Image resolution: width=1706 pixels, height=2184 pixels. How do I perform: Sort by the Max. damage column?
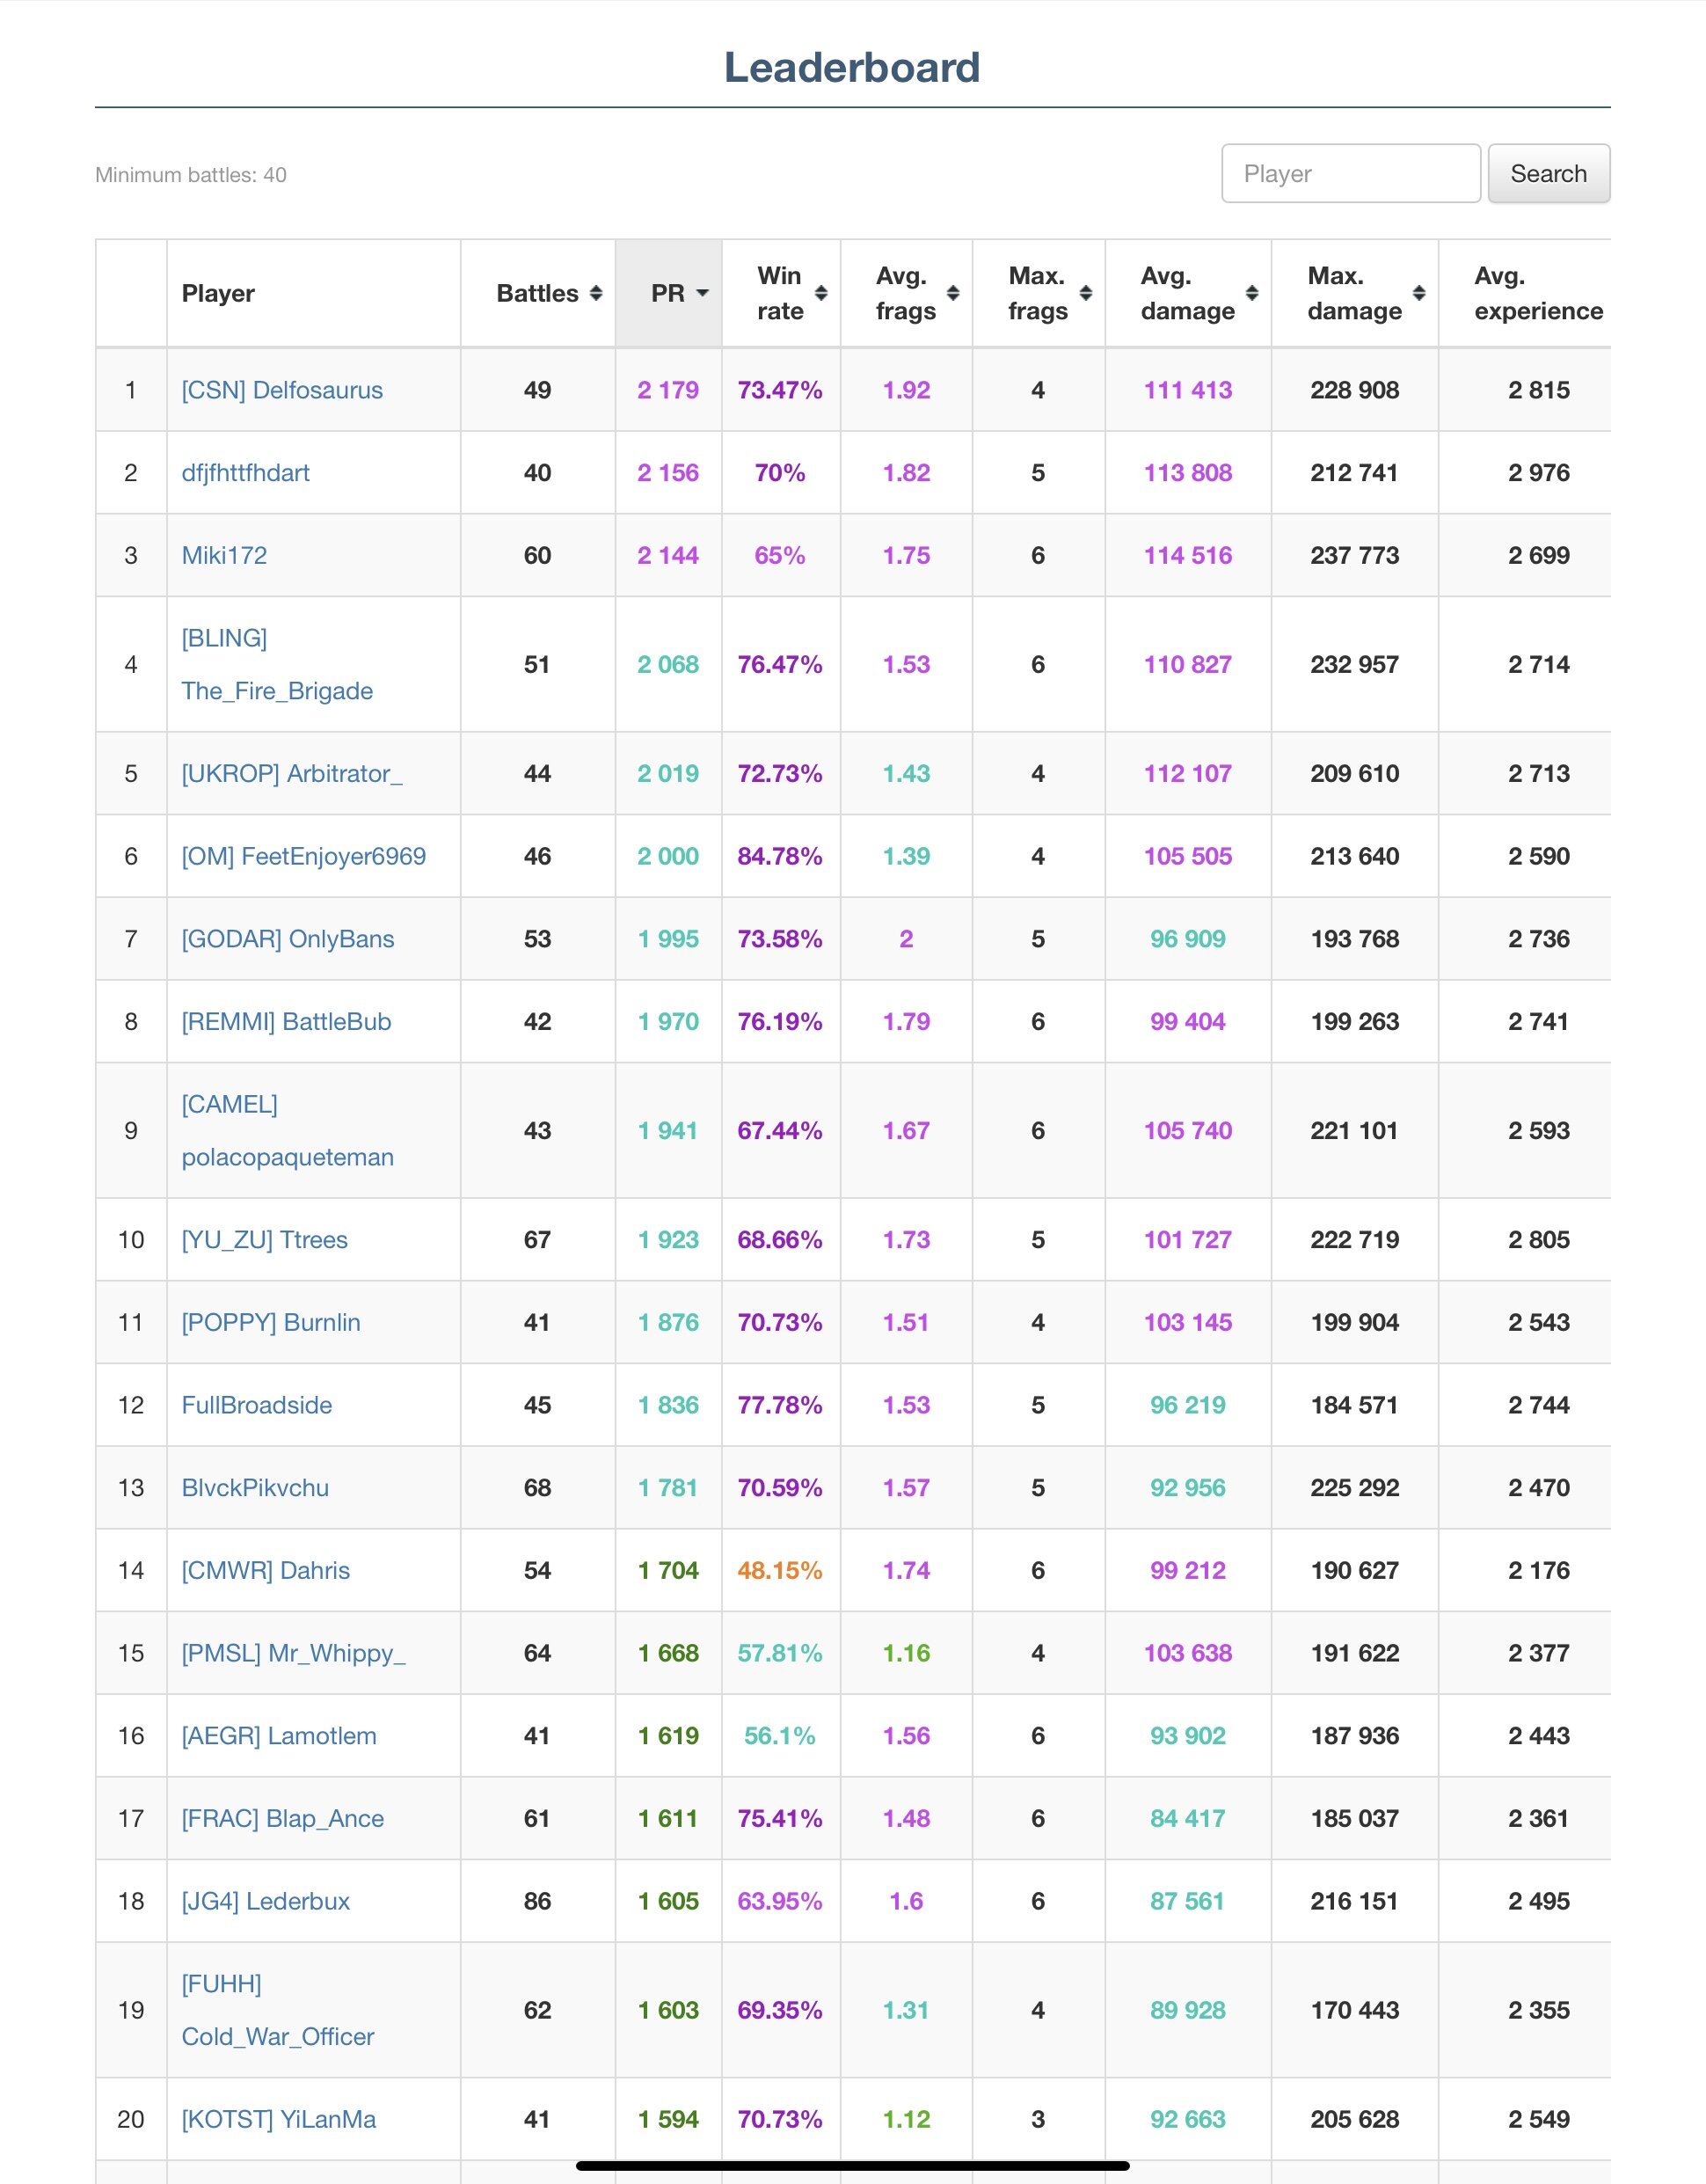click(x=1418, y=293)
